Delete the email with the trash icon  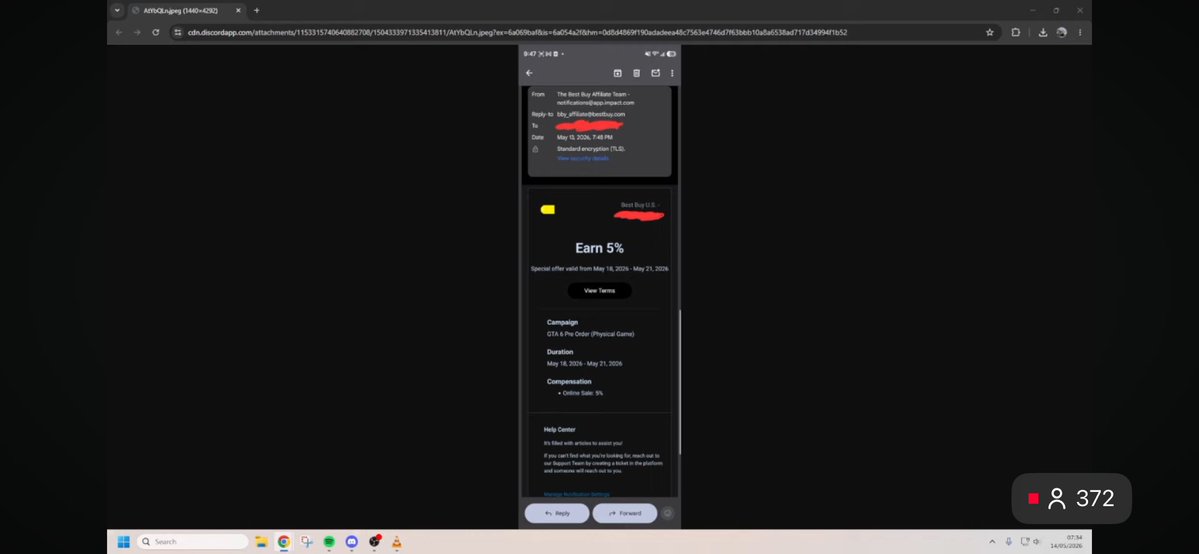pos(636,73)
